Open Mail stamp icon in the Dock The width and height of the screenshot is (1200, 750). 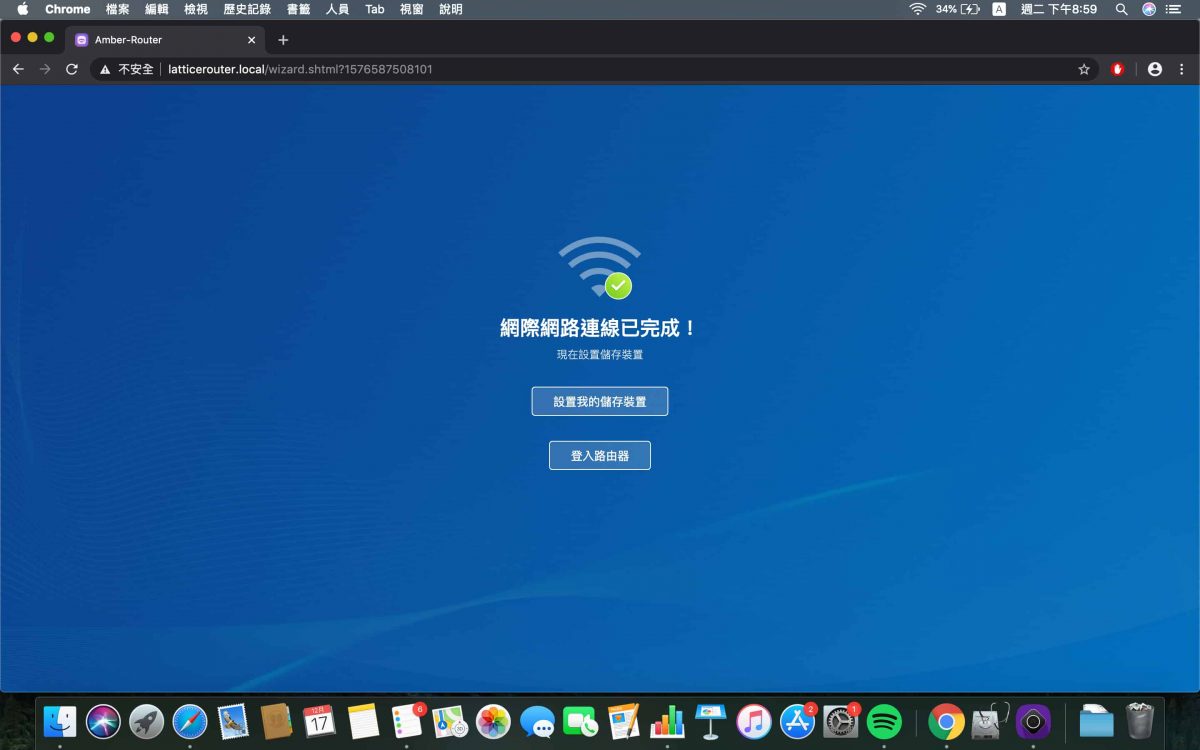click(x=233, y=721)
